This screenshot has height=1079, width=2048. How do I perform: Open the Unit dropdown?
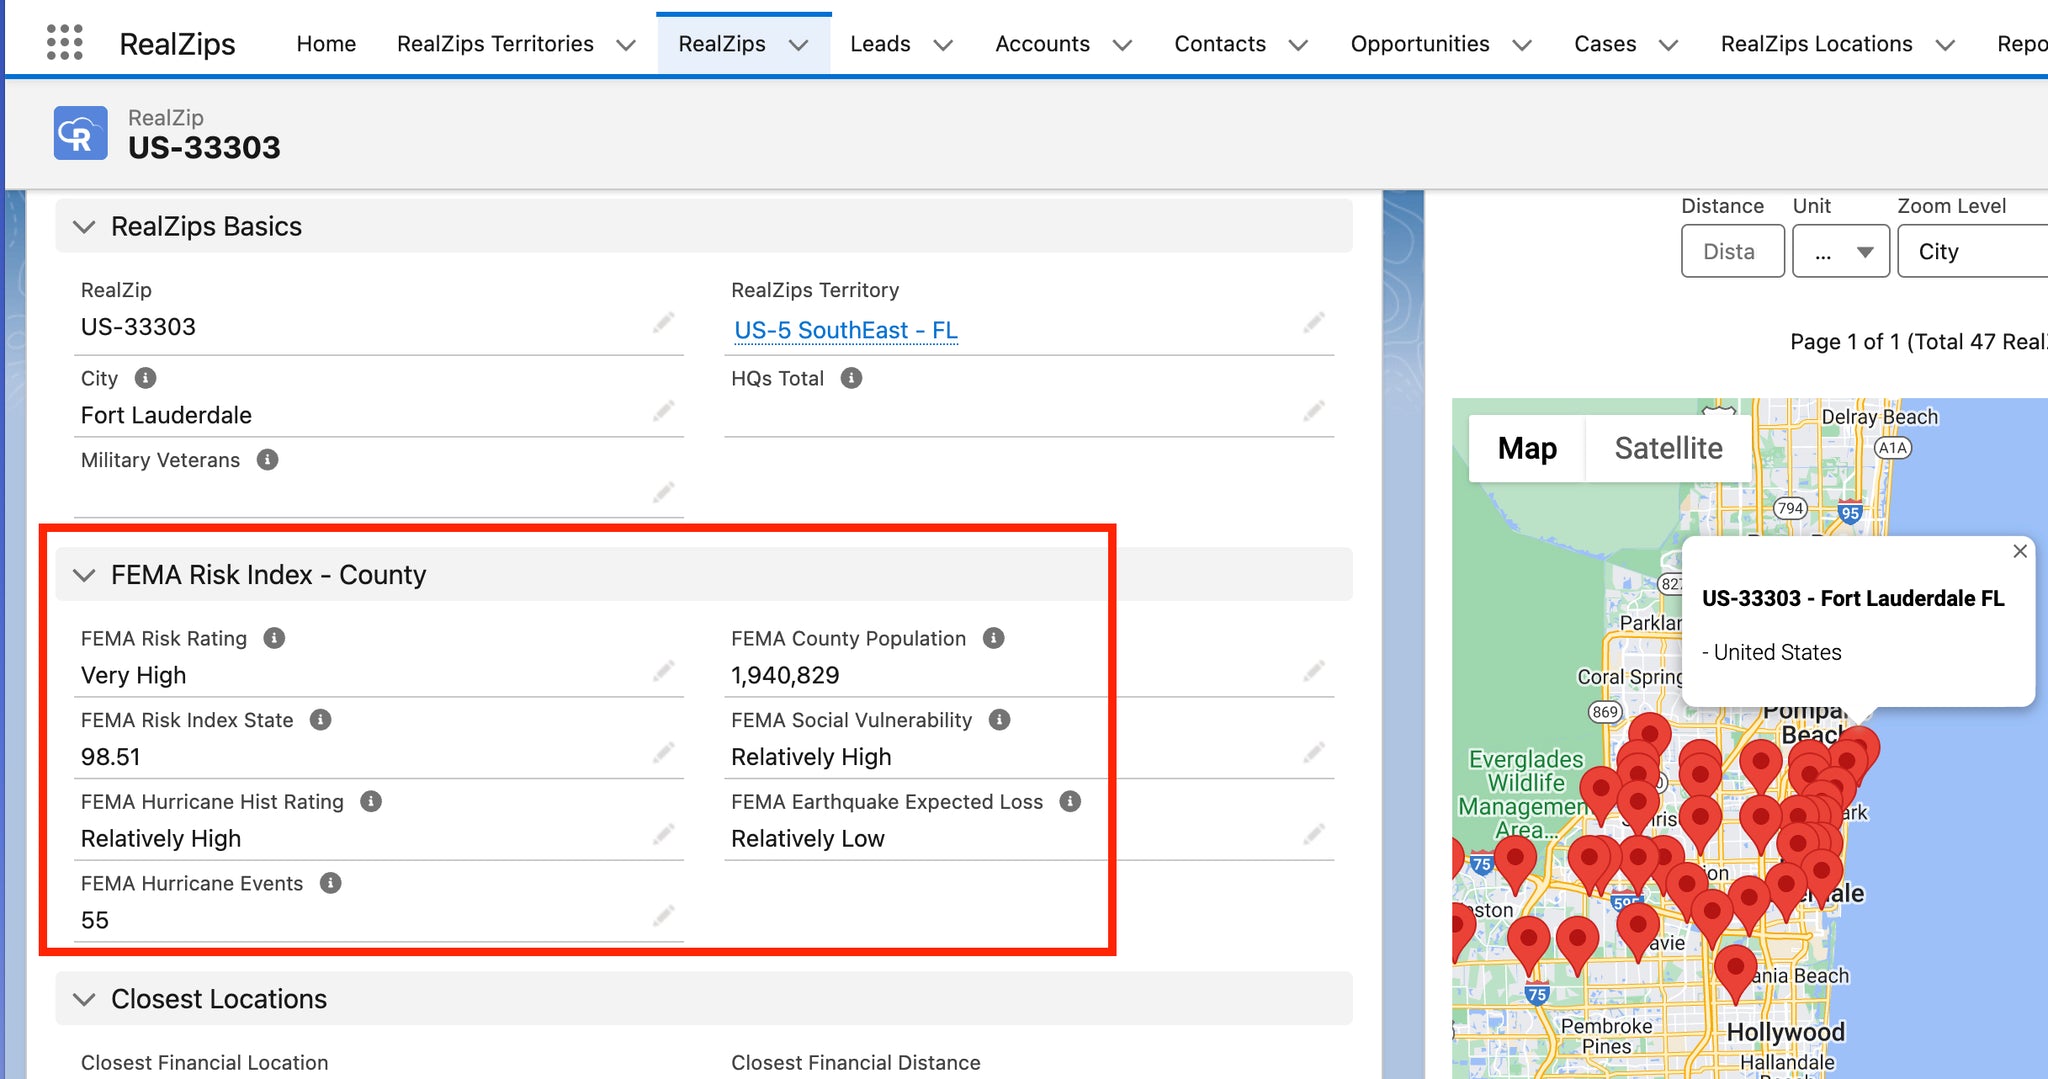tap(1841, 251)
